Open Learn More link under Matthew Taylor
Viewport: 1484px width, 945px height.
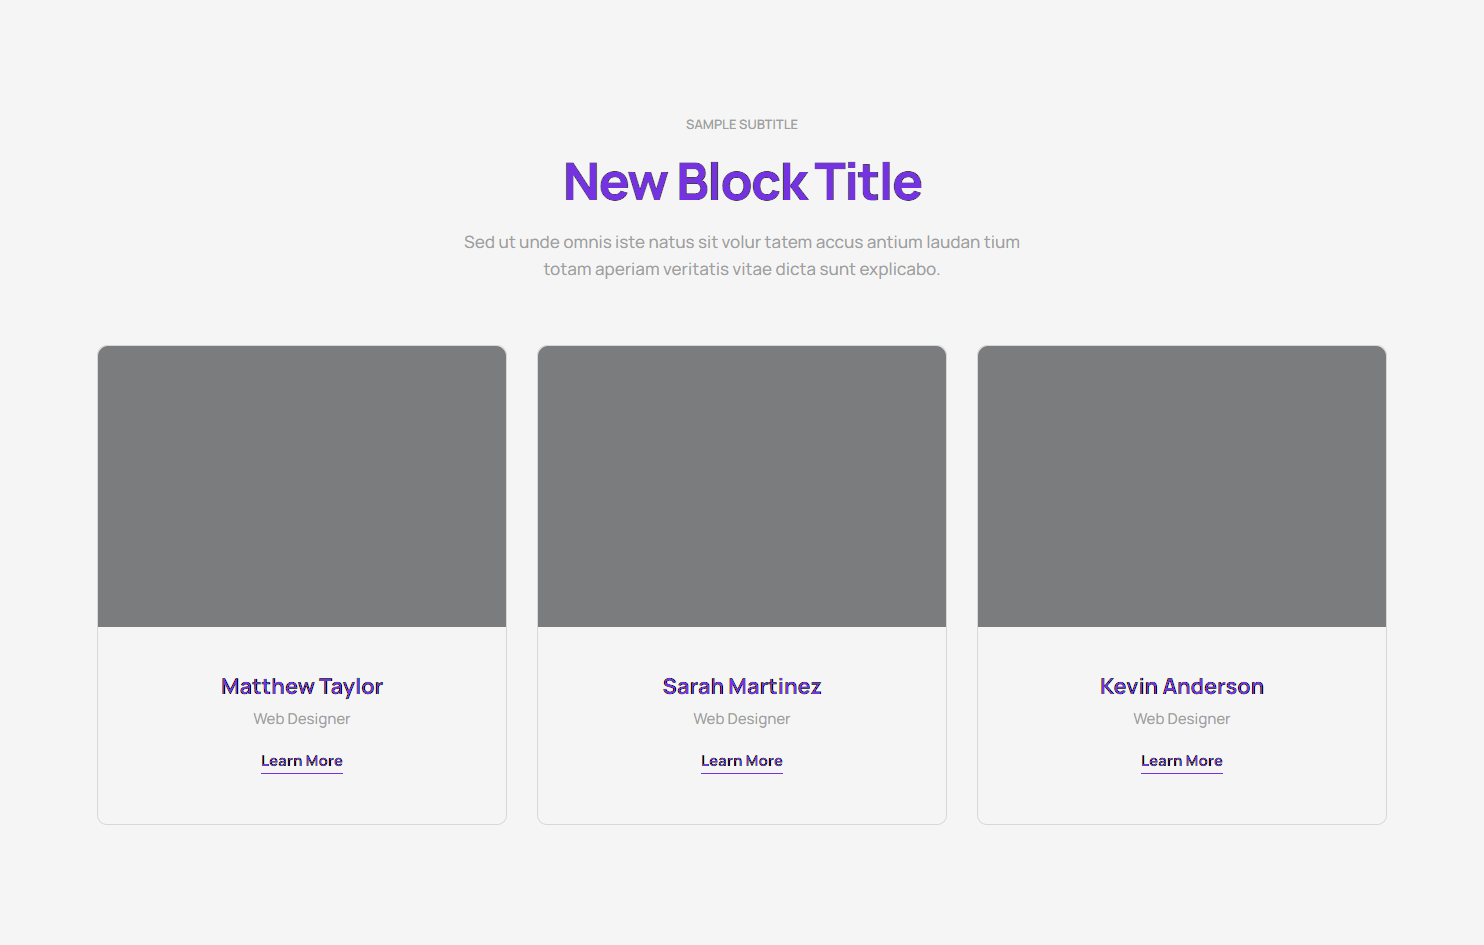pyautogui.click(x=302, y=761)
